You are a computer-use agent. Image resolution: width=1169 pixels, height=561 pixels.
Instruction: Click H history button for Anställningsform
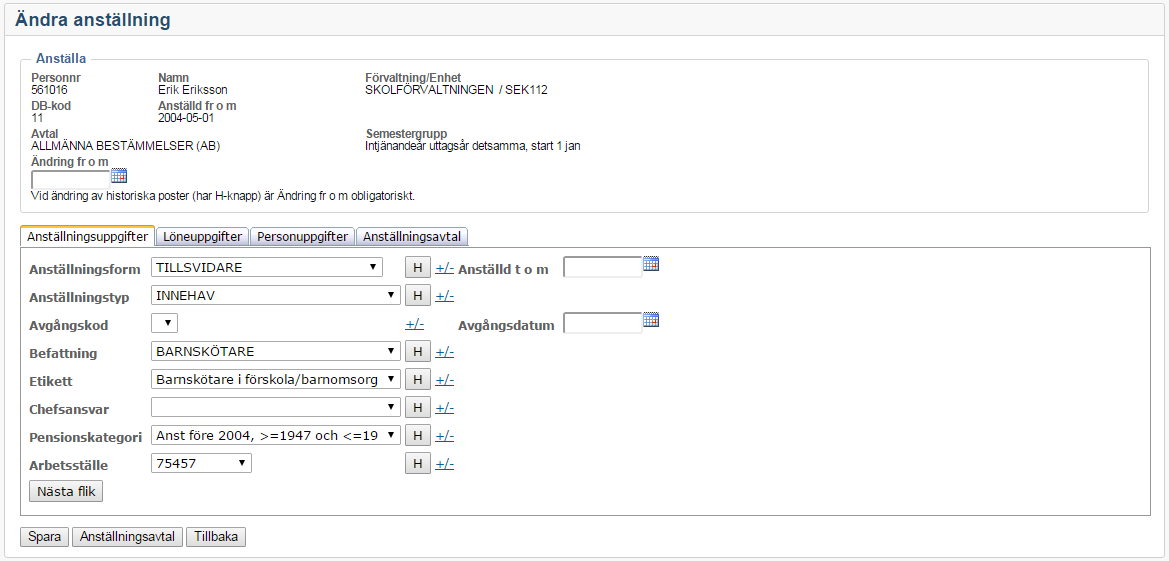coord(418,268)
